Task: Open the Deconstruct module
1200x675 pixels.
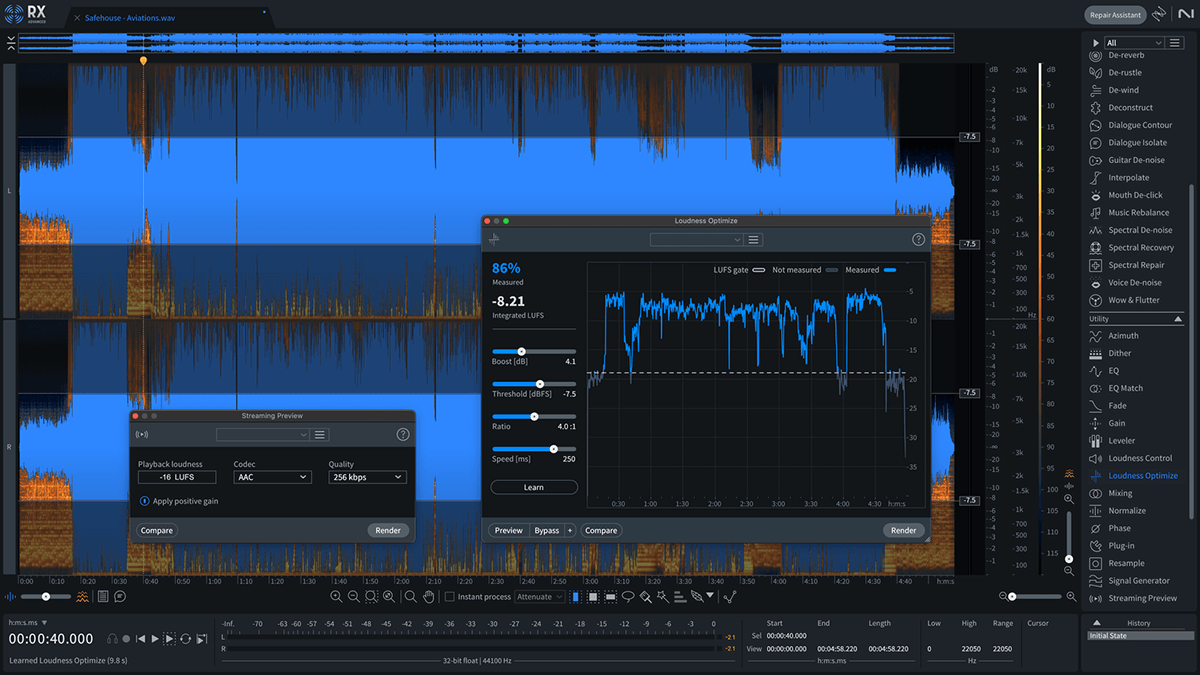Action: (1130, 108)
